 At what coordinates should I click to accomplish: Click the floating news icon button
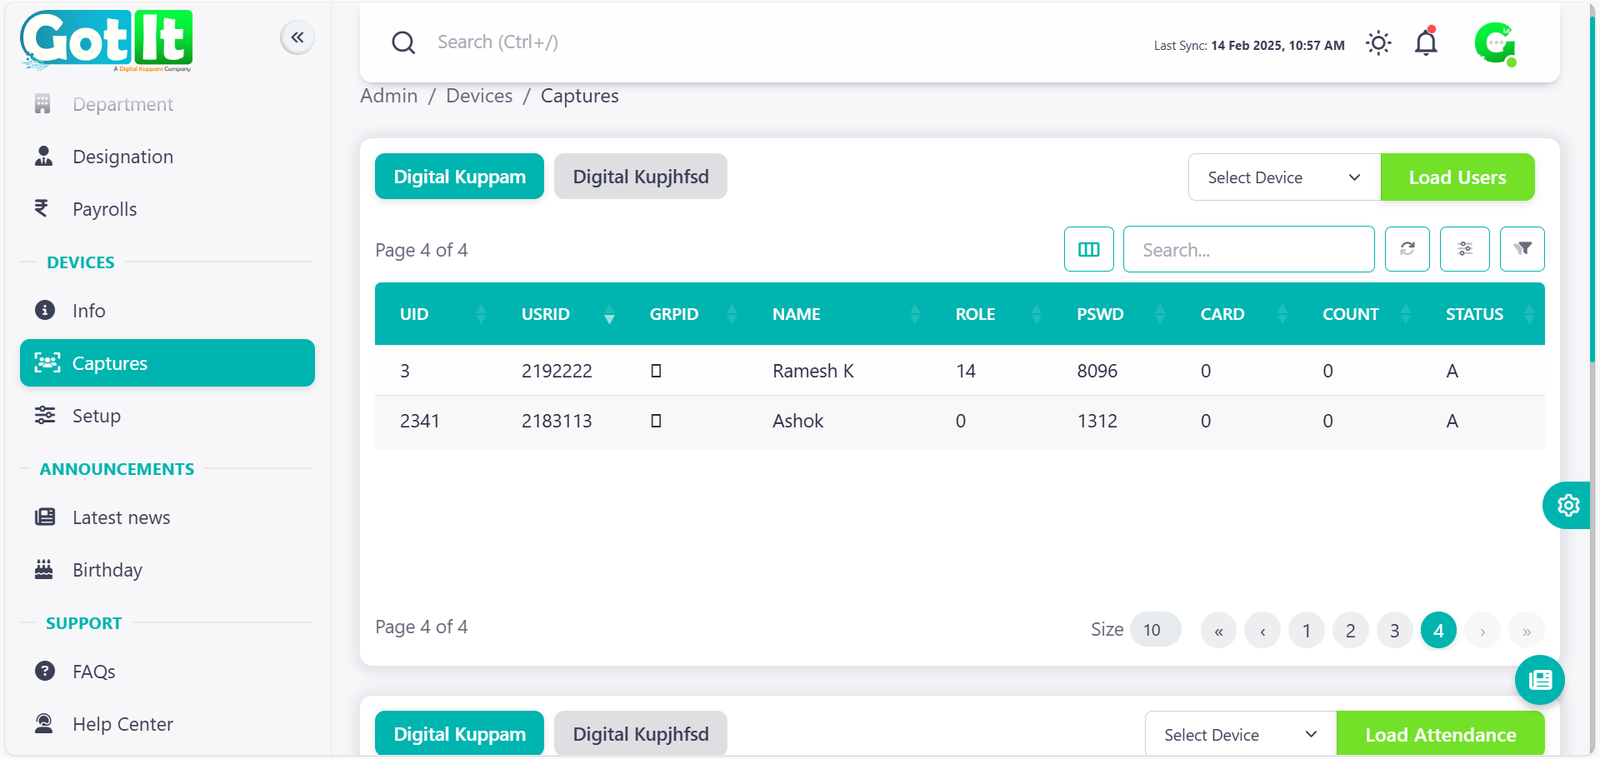1540,680
